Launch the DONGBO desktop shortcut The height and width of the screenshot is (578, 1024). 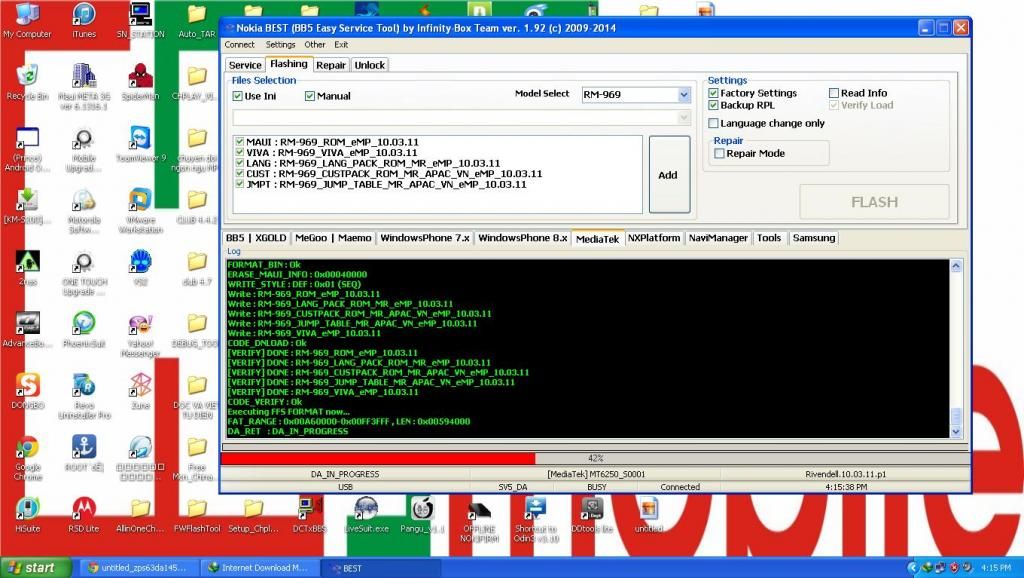coord(27,391)
